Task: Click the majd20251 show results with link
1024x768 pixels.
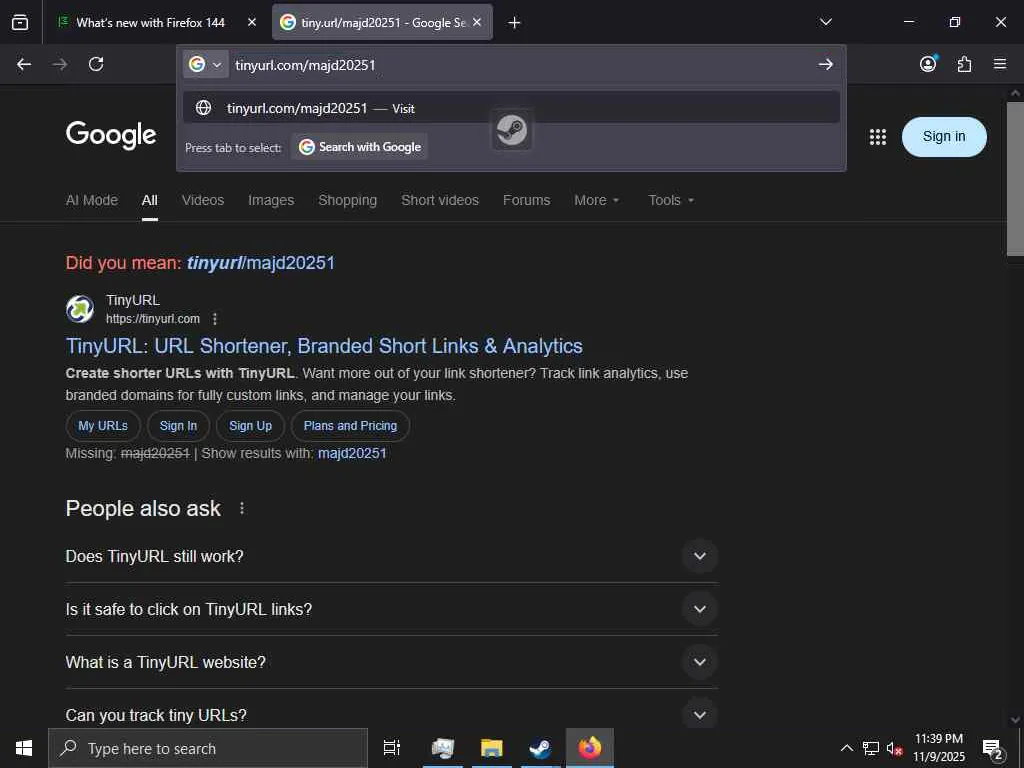Action: click(x=352, y=453)
